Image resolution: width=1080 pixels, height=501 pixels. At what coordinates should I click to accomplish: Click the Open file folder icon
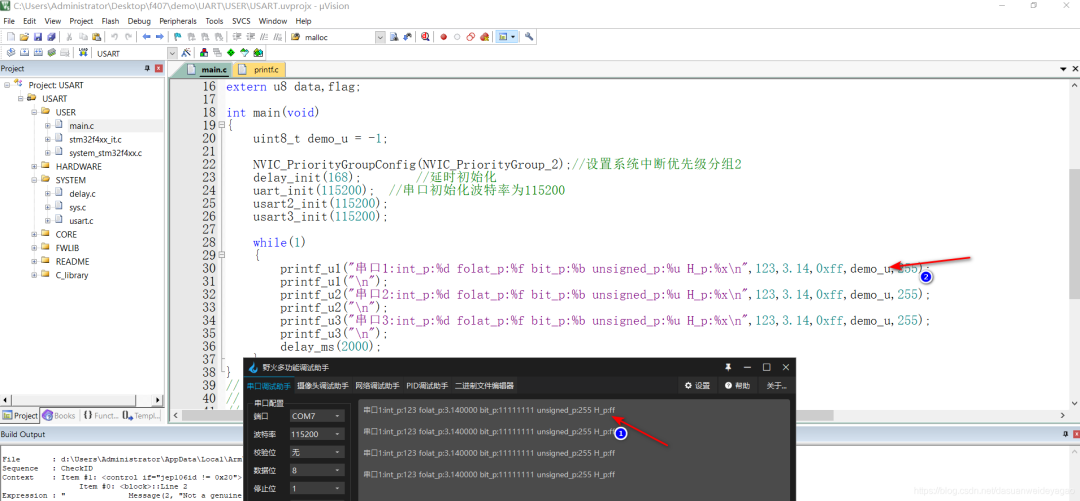click(24, 37)
